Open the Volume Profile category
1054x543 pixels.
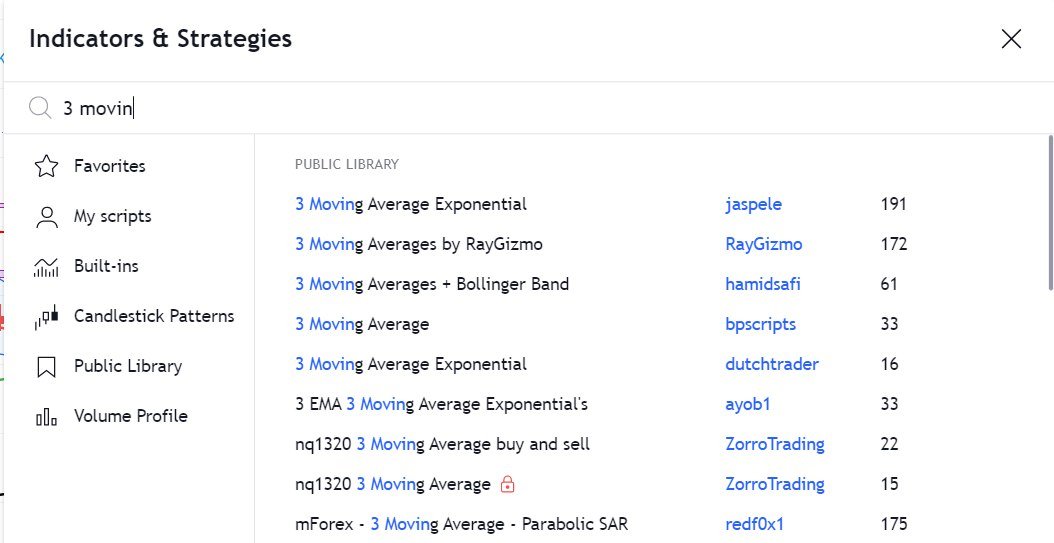pyautogui.click(x=129, y=417)
